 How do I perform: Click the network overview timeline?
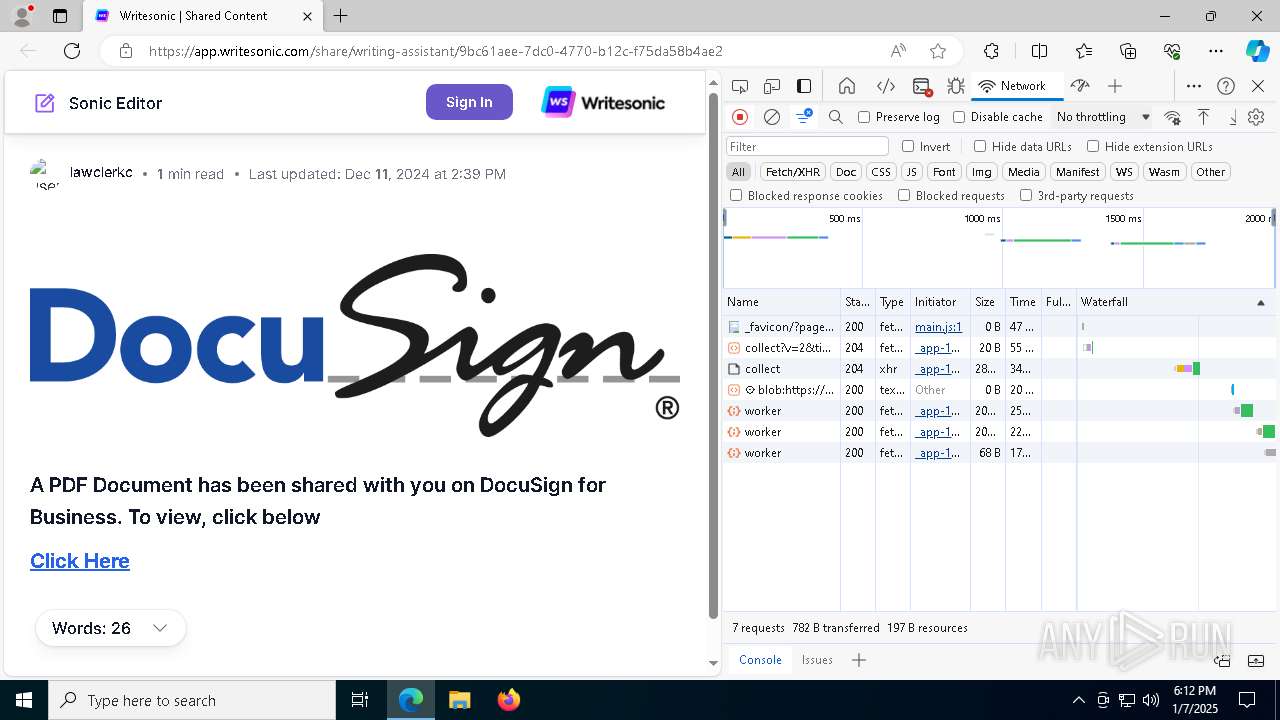pos(999,248)
